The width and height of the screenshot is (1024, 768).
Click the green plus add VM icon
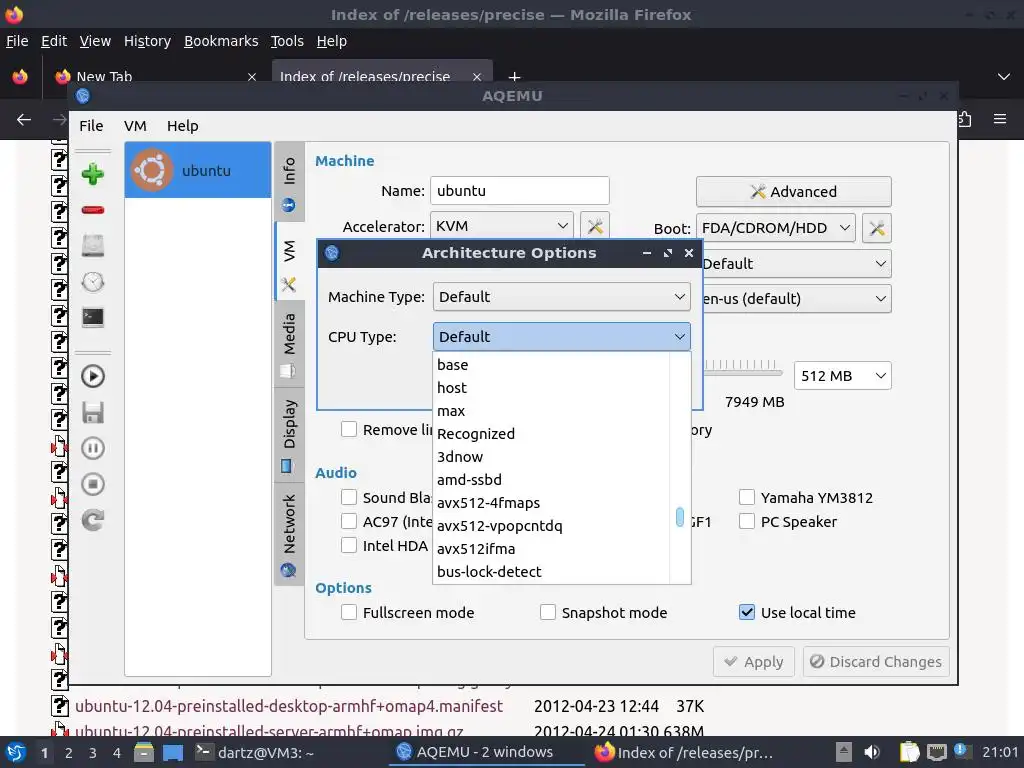(x=93, y=174)
